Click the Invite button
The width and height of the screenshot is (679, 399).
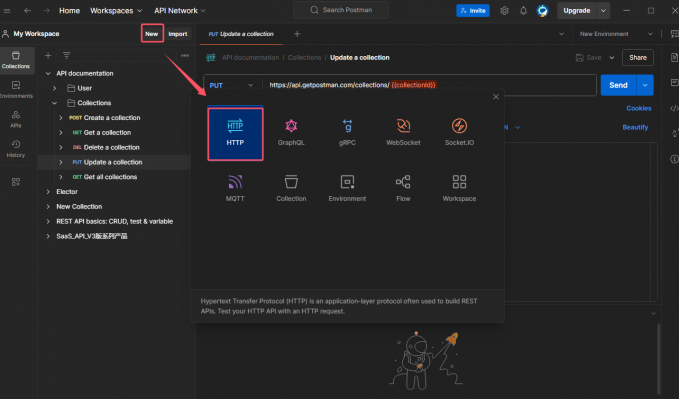(473, 11)
